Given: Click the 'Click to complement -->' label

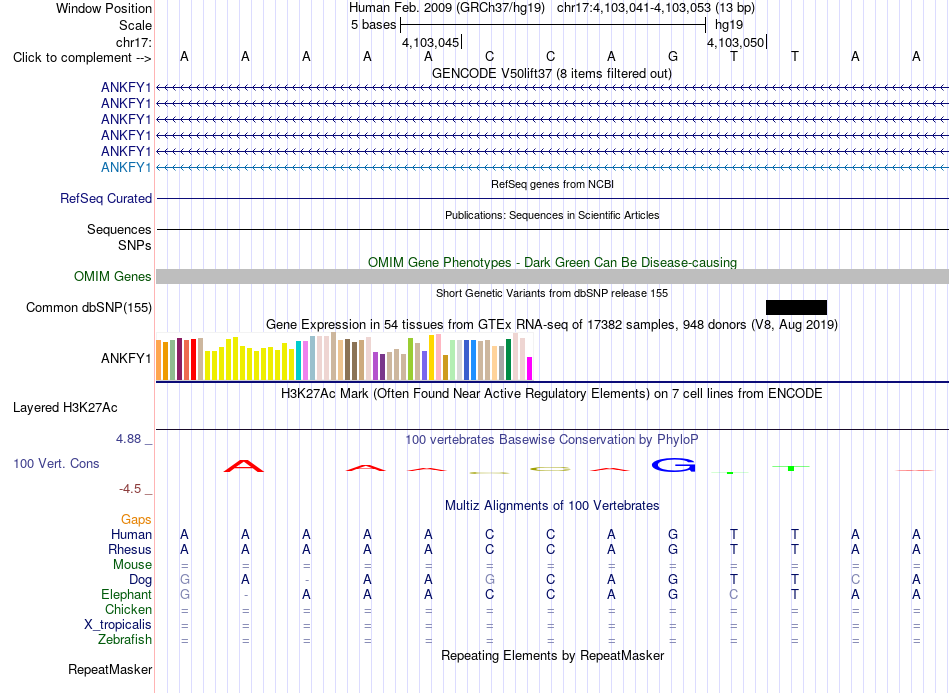Looking at the screenshot, I should [x=82, y=58].
